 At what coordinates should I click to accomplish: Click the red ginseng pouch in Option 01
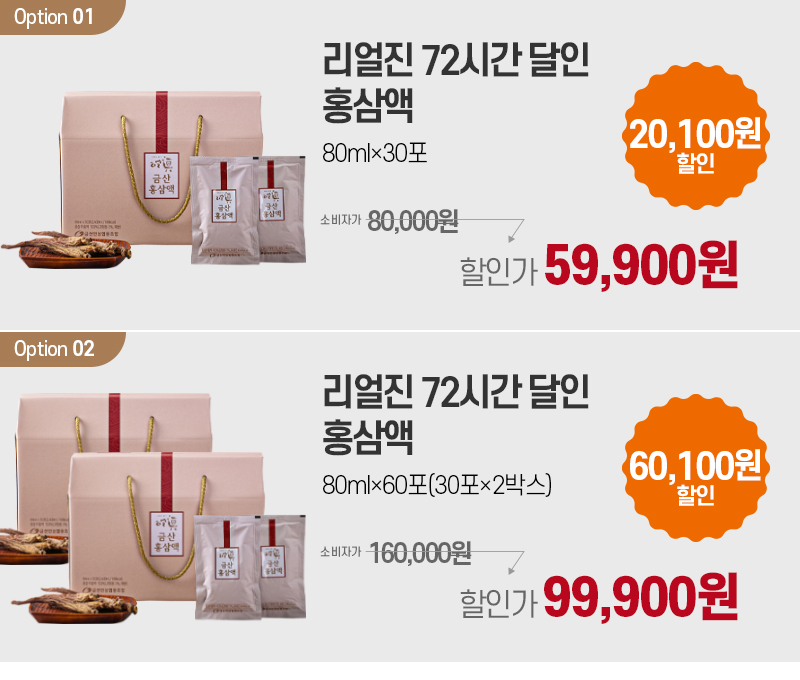225,210
